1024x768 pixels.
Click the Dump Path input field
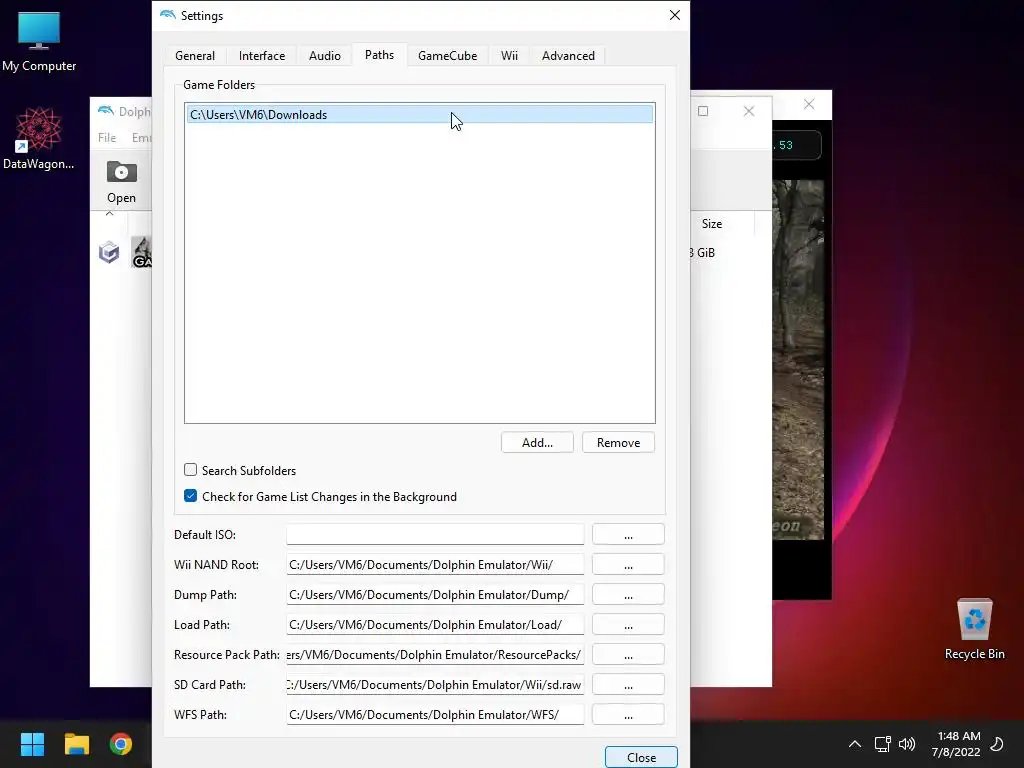[x=435, y=594]
